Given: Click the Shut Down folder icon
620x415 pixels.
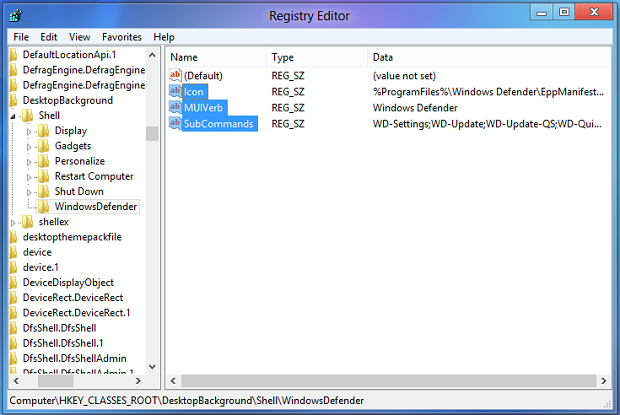Looking at the screenshot, I should (44, 192).
